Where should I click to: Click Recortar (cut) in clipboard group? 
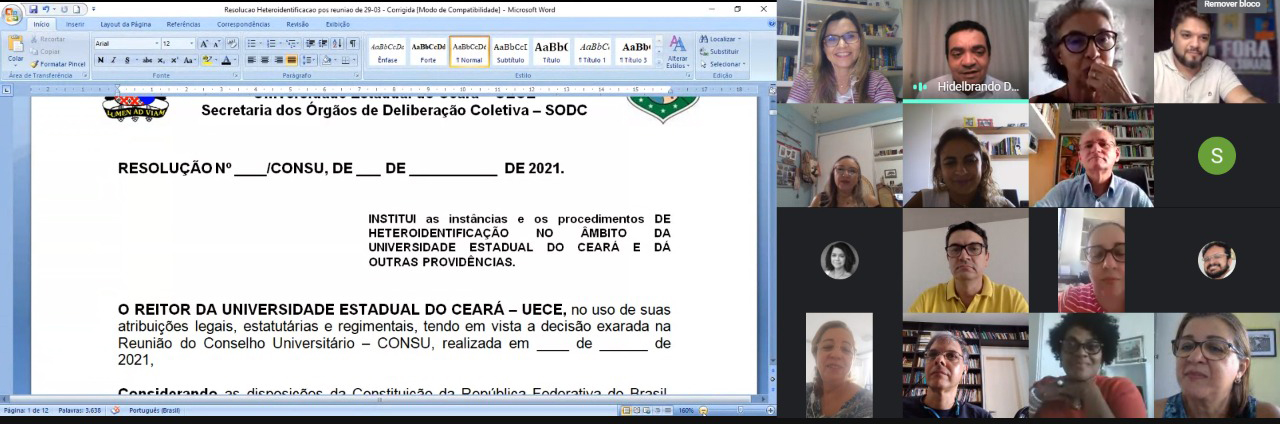tap(48, 39)
